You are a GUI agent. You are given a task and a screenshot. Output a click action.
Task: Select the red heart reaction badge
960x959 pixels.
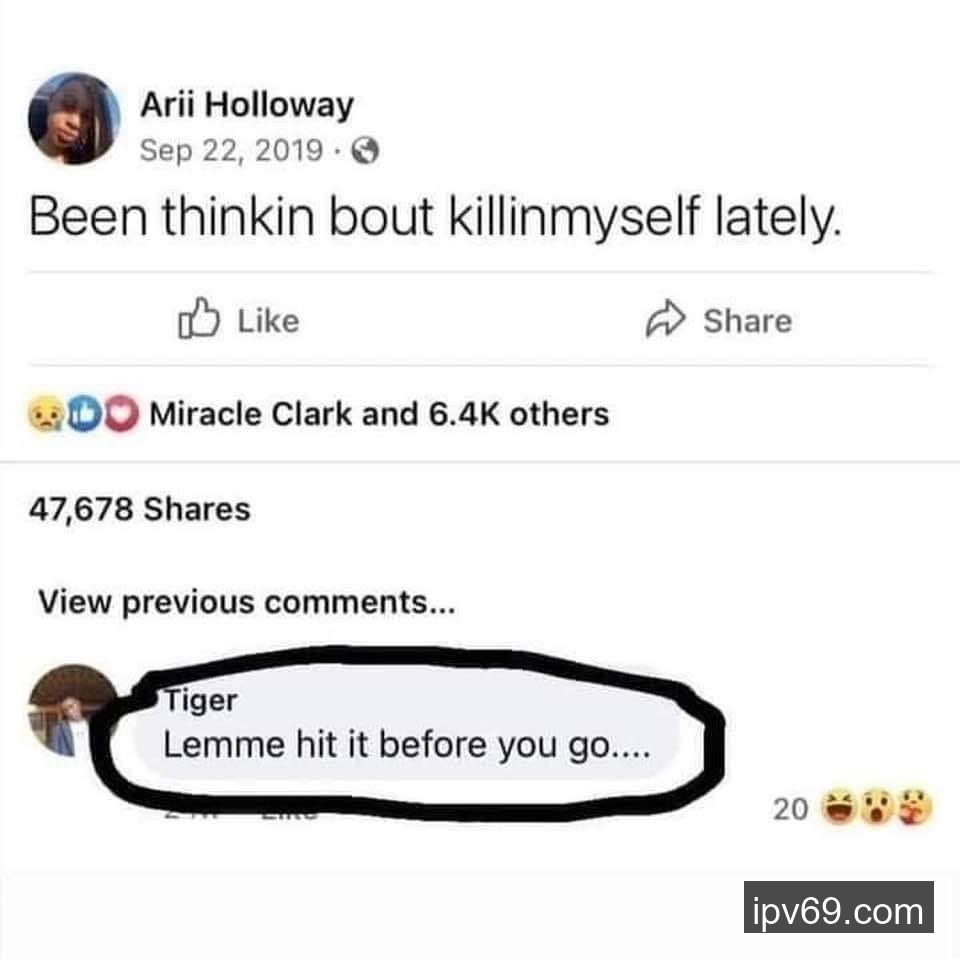click(122, 415)
